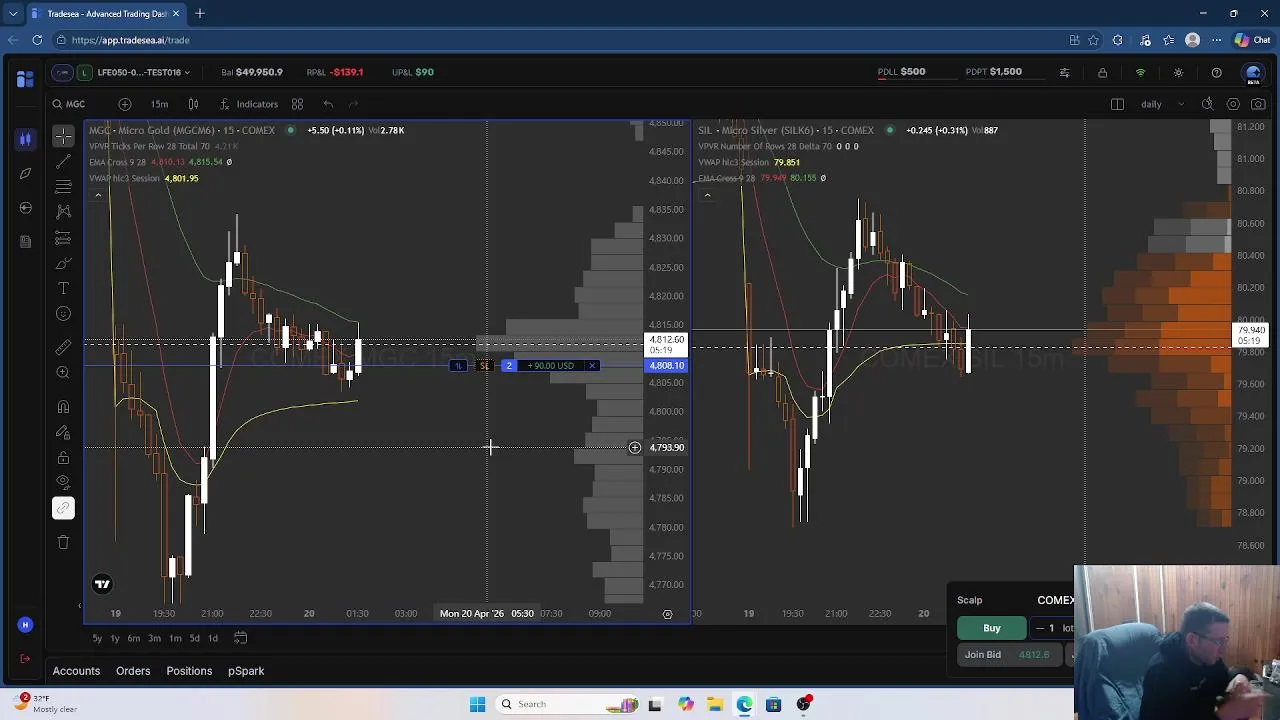
Task: Open the journal document icon in sidebar
Action: [x=25, y=241]
